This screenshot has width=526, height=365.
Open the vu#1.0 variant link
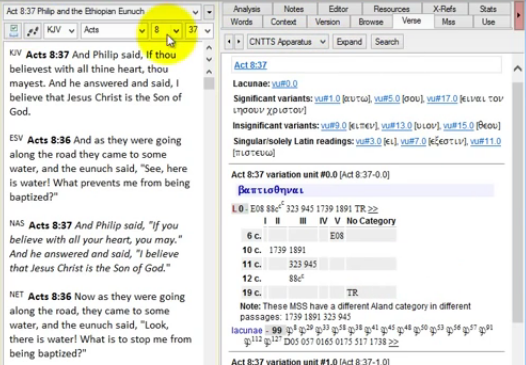327,99
